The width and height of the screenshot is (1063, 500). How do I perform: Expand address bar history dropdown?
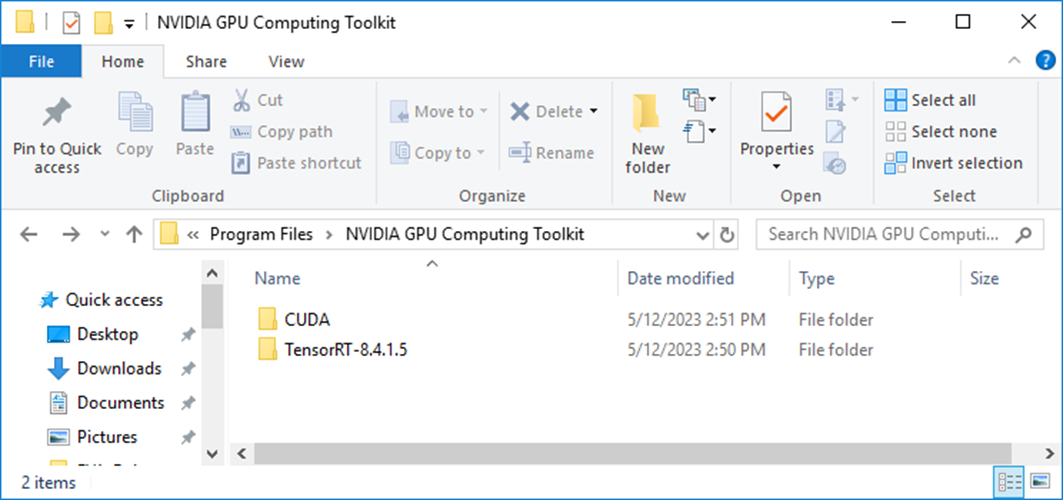pos(703,236)
